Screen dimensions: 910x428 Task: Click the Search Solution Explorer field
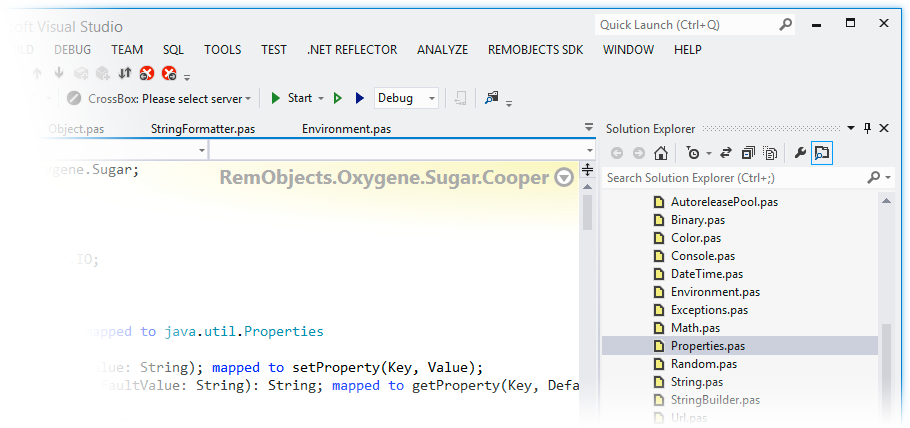click(735, 178)
